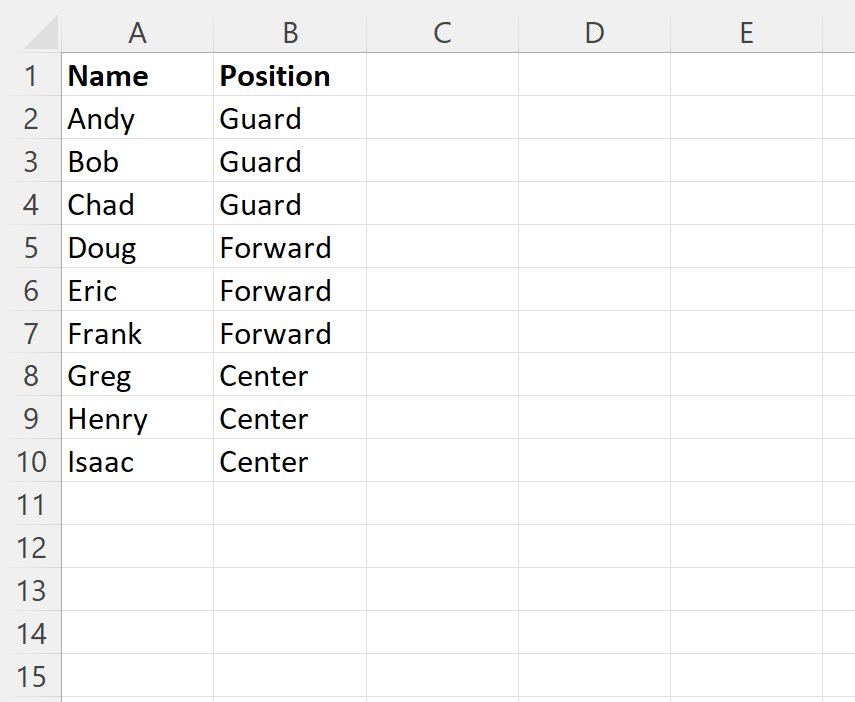Select Henry's Center position cell
Image resolution: width=855 pixels, height=702 pixels.
(290, 419)
